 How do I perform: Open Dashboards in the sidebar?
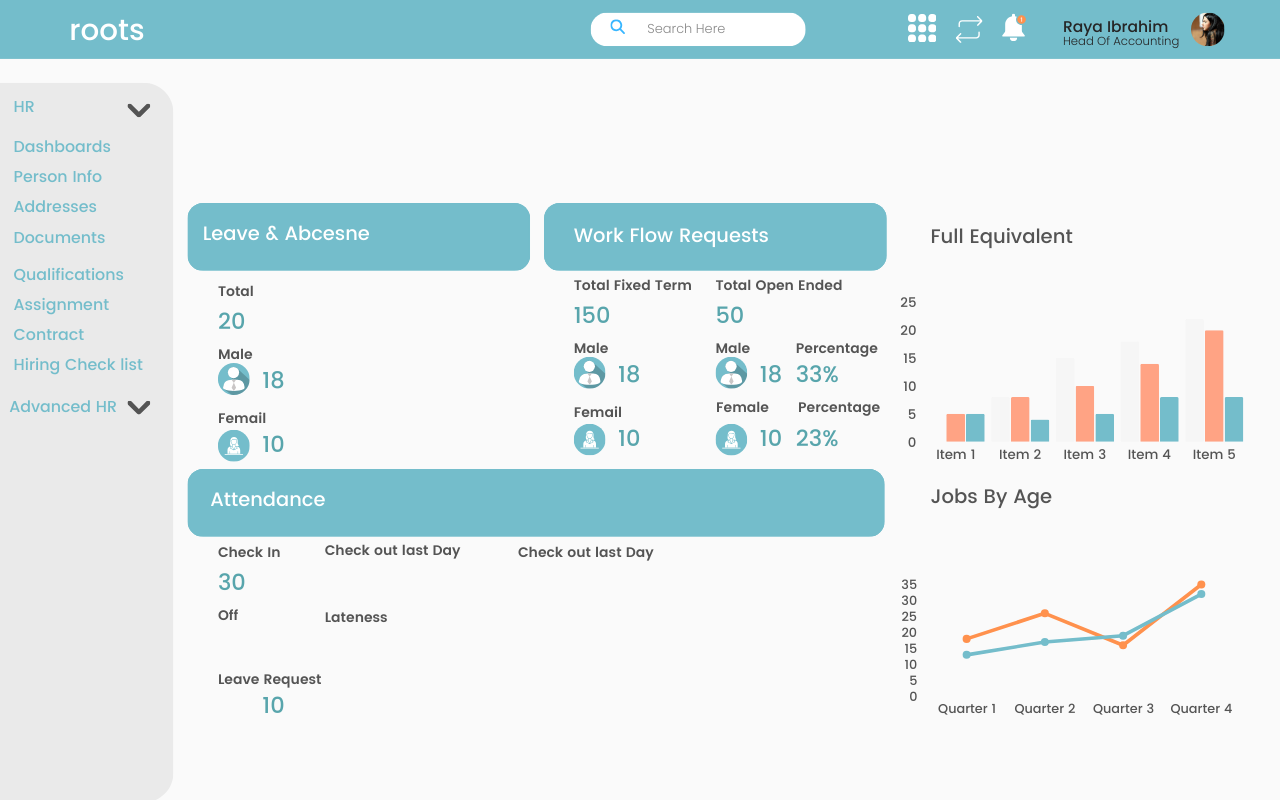click(x=62, y=146)
